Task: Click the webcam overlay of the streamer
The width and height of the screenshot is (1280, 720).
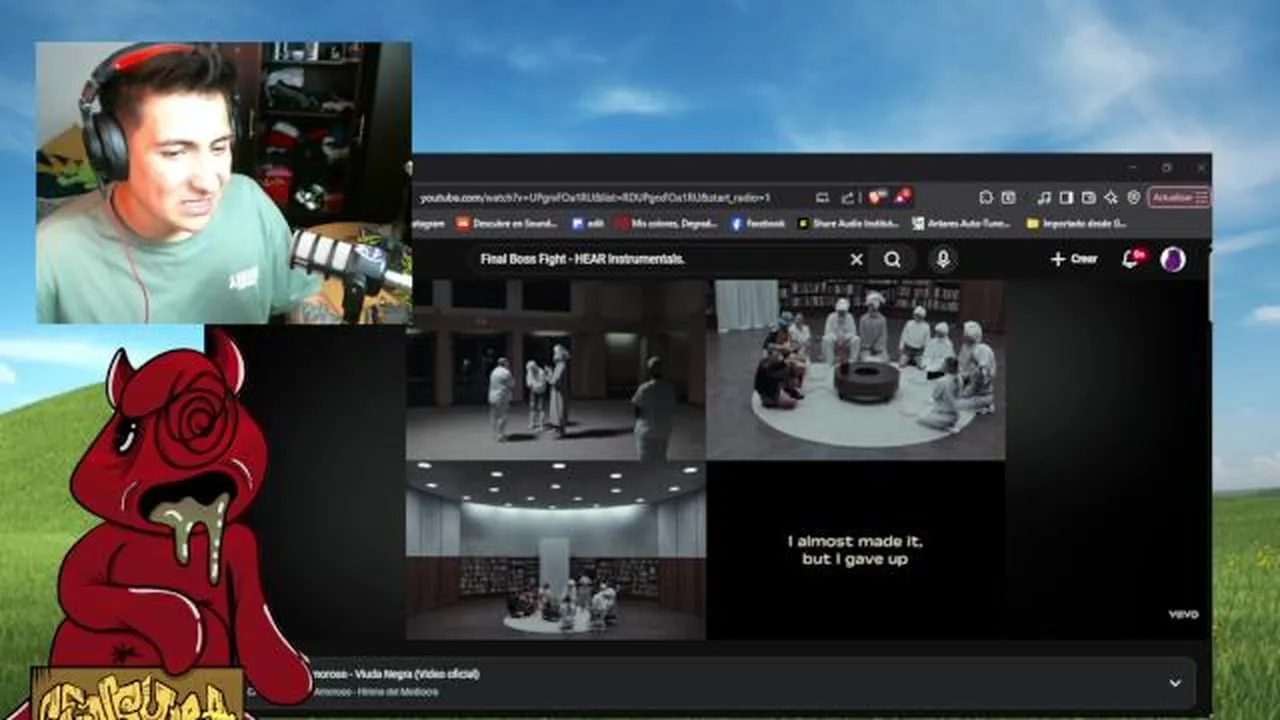Action: click(x=224, y=182)
